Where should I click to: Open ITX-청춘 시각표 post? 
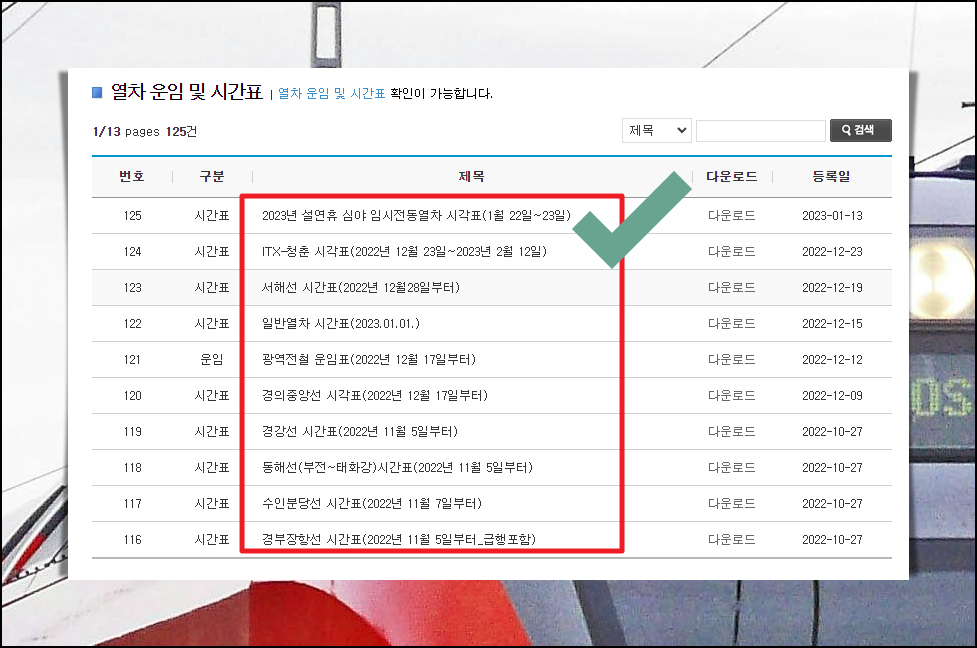click(x=404, y=252)
